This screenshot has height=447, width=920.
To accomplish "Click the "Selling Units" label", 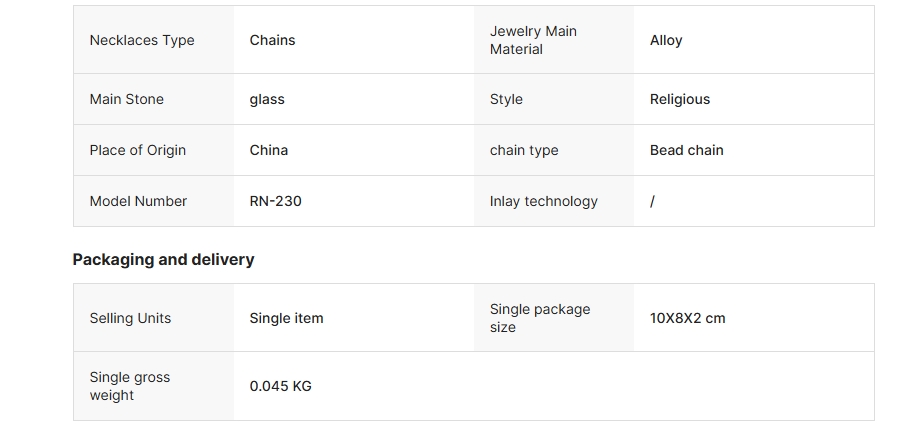I will [130, 318].
